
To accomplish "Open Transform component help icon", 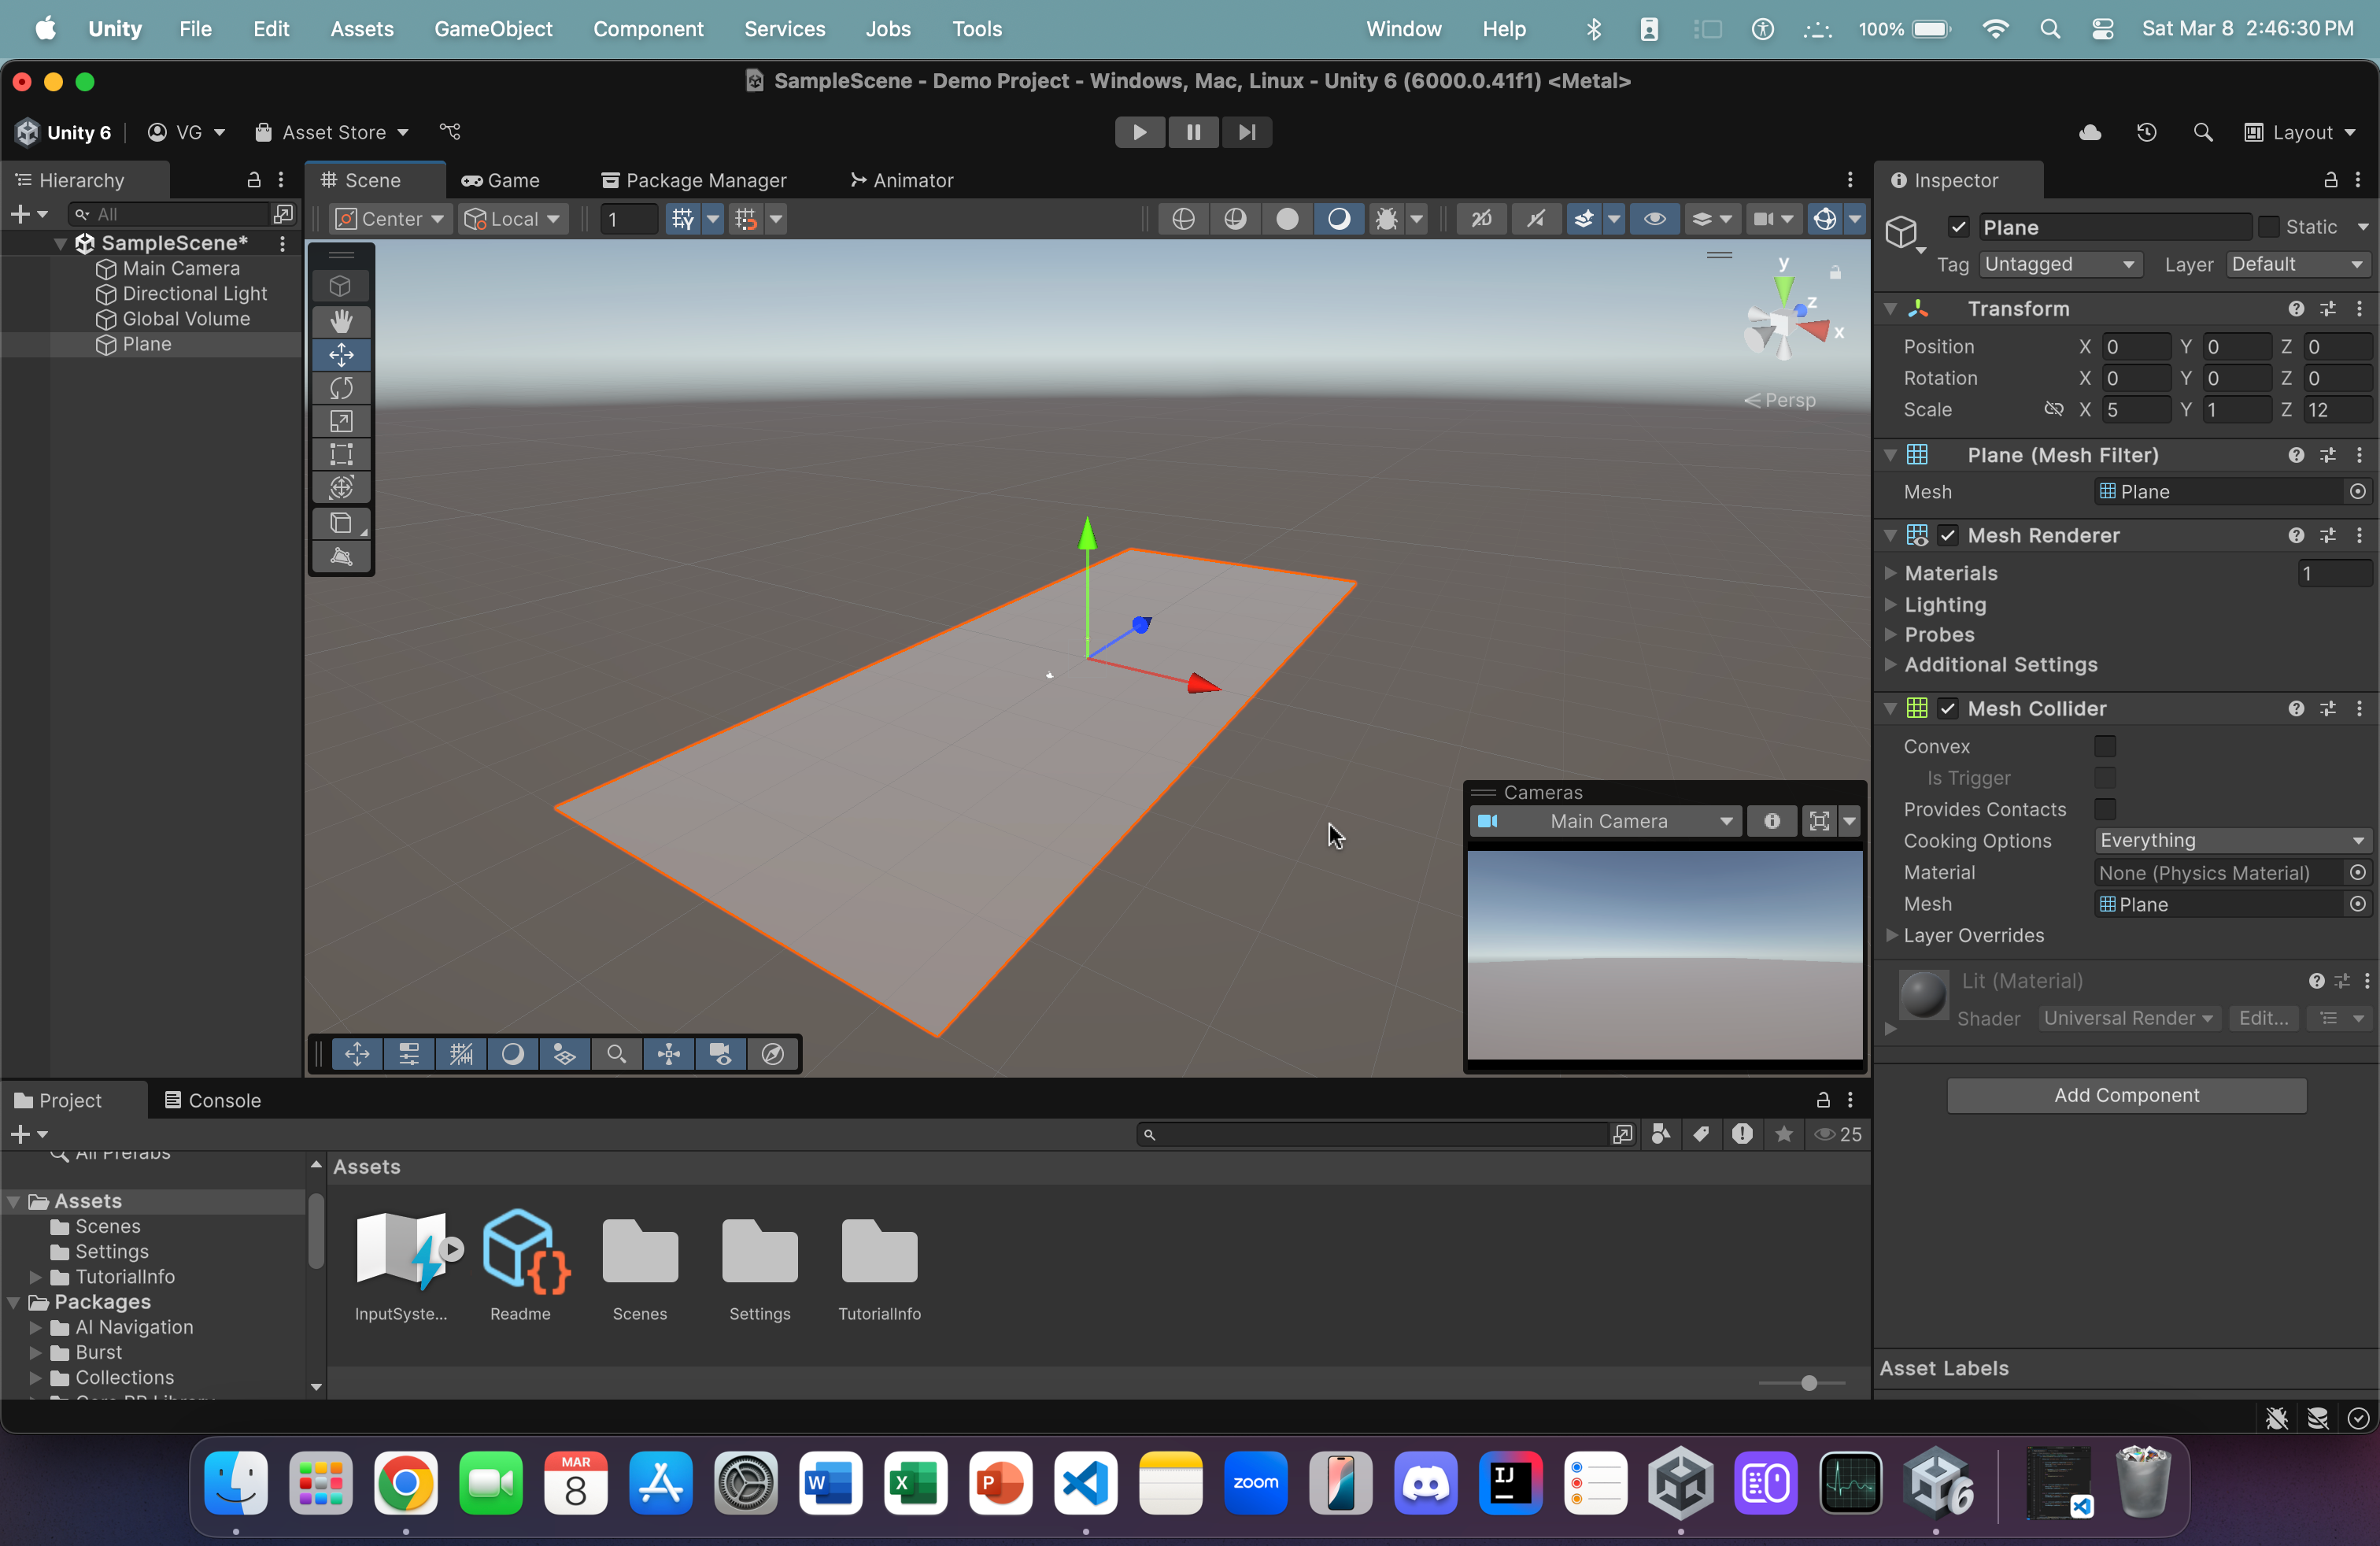I will [2296, 309].
